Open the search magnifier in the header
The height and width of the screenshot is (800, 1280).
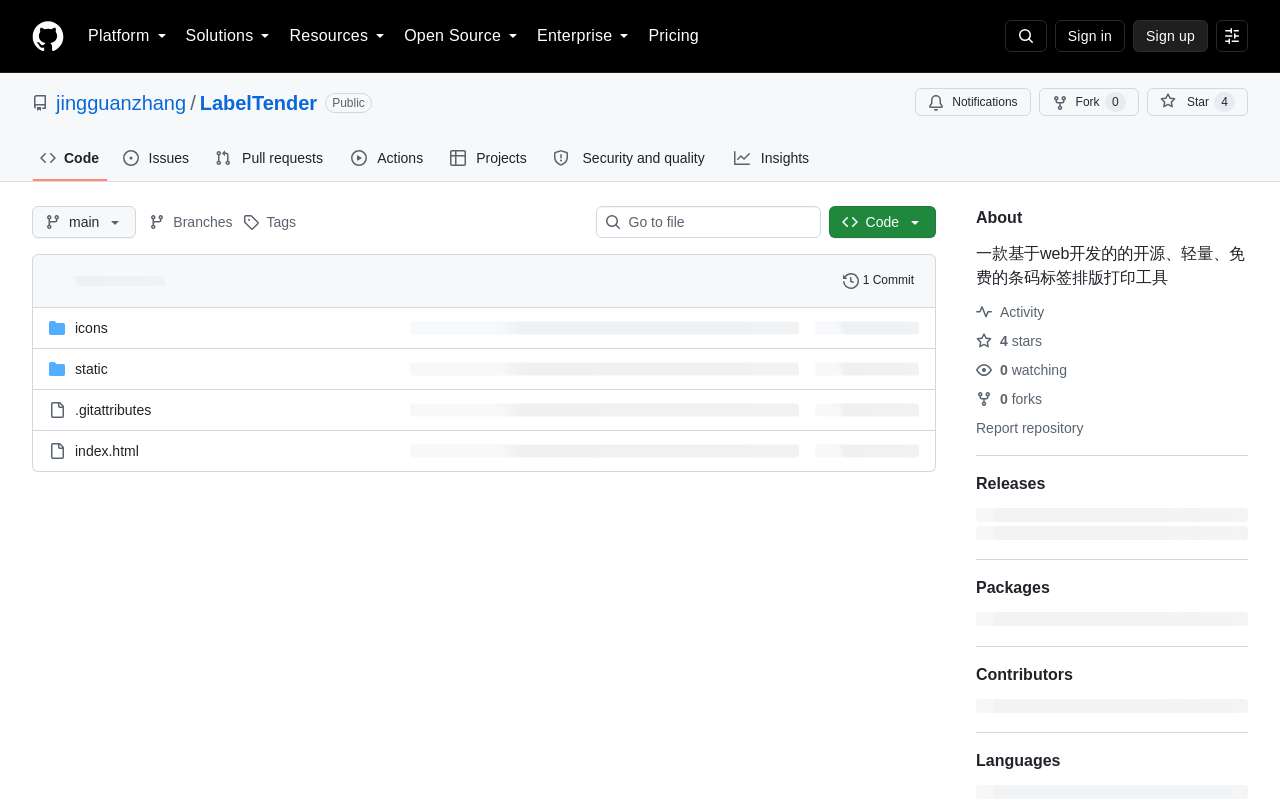[x=1026, y=36]
